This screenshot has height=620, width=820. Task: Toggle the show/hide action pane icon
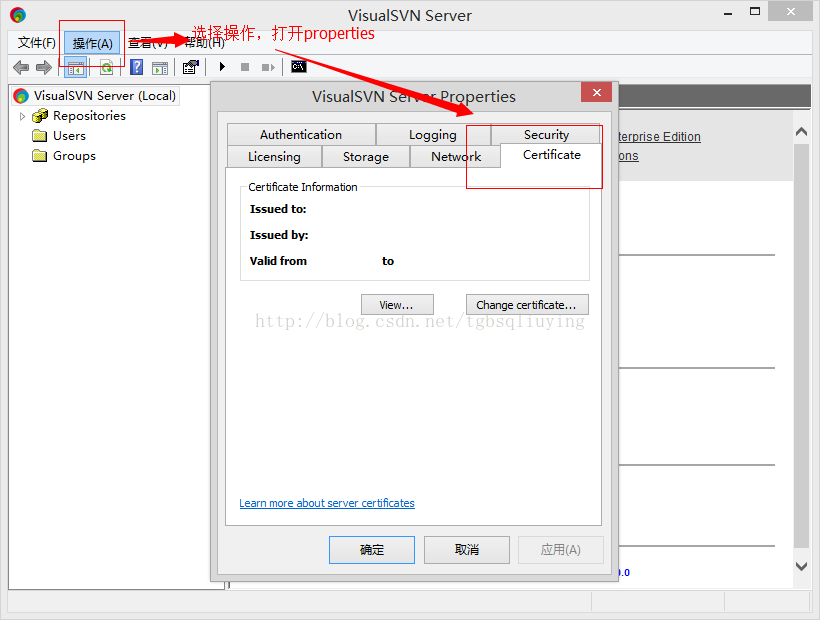160,68
